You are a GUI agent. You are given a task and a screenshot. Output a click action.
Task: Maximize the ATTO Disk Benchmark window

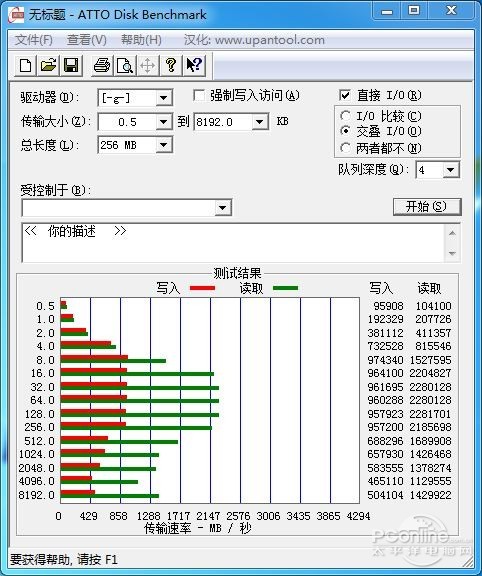pos(414,11)
